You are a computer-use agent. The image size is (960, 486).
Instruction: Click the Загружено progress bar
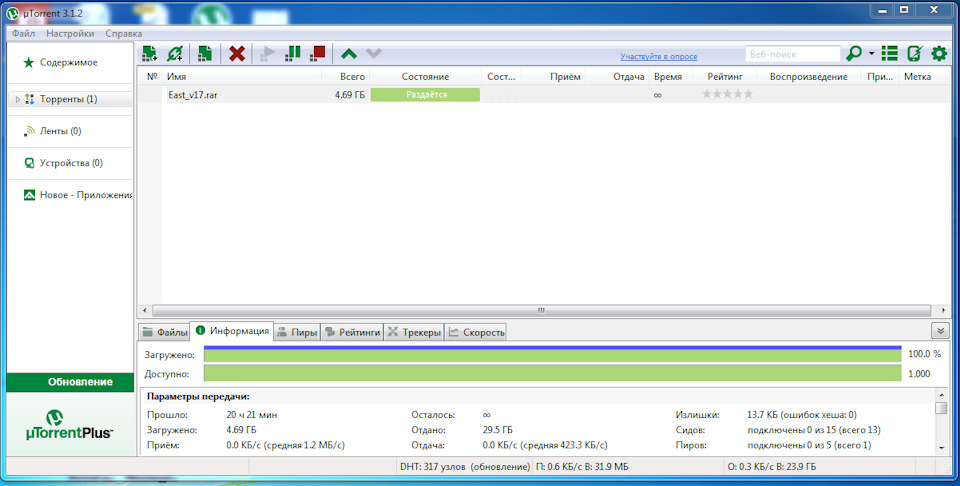(552, 354)
